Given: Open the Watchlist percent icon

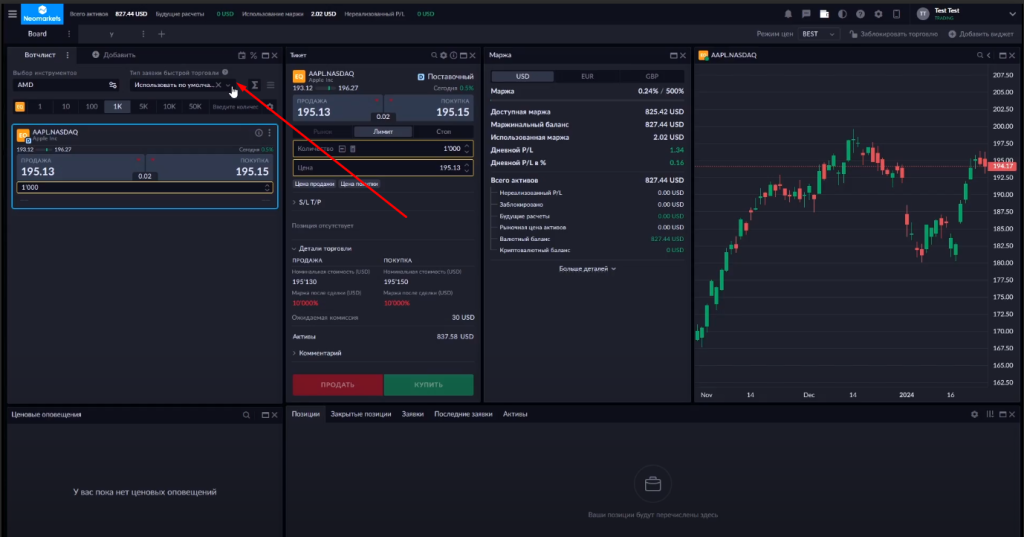Looking at the screenshot, I should (x=253, y=56).
